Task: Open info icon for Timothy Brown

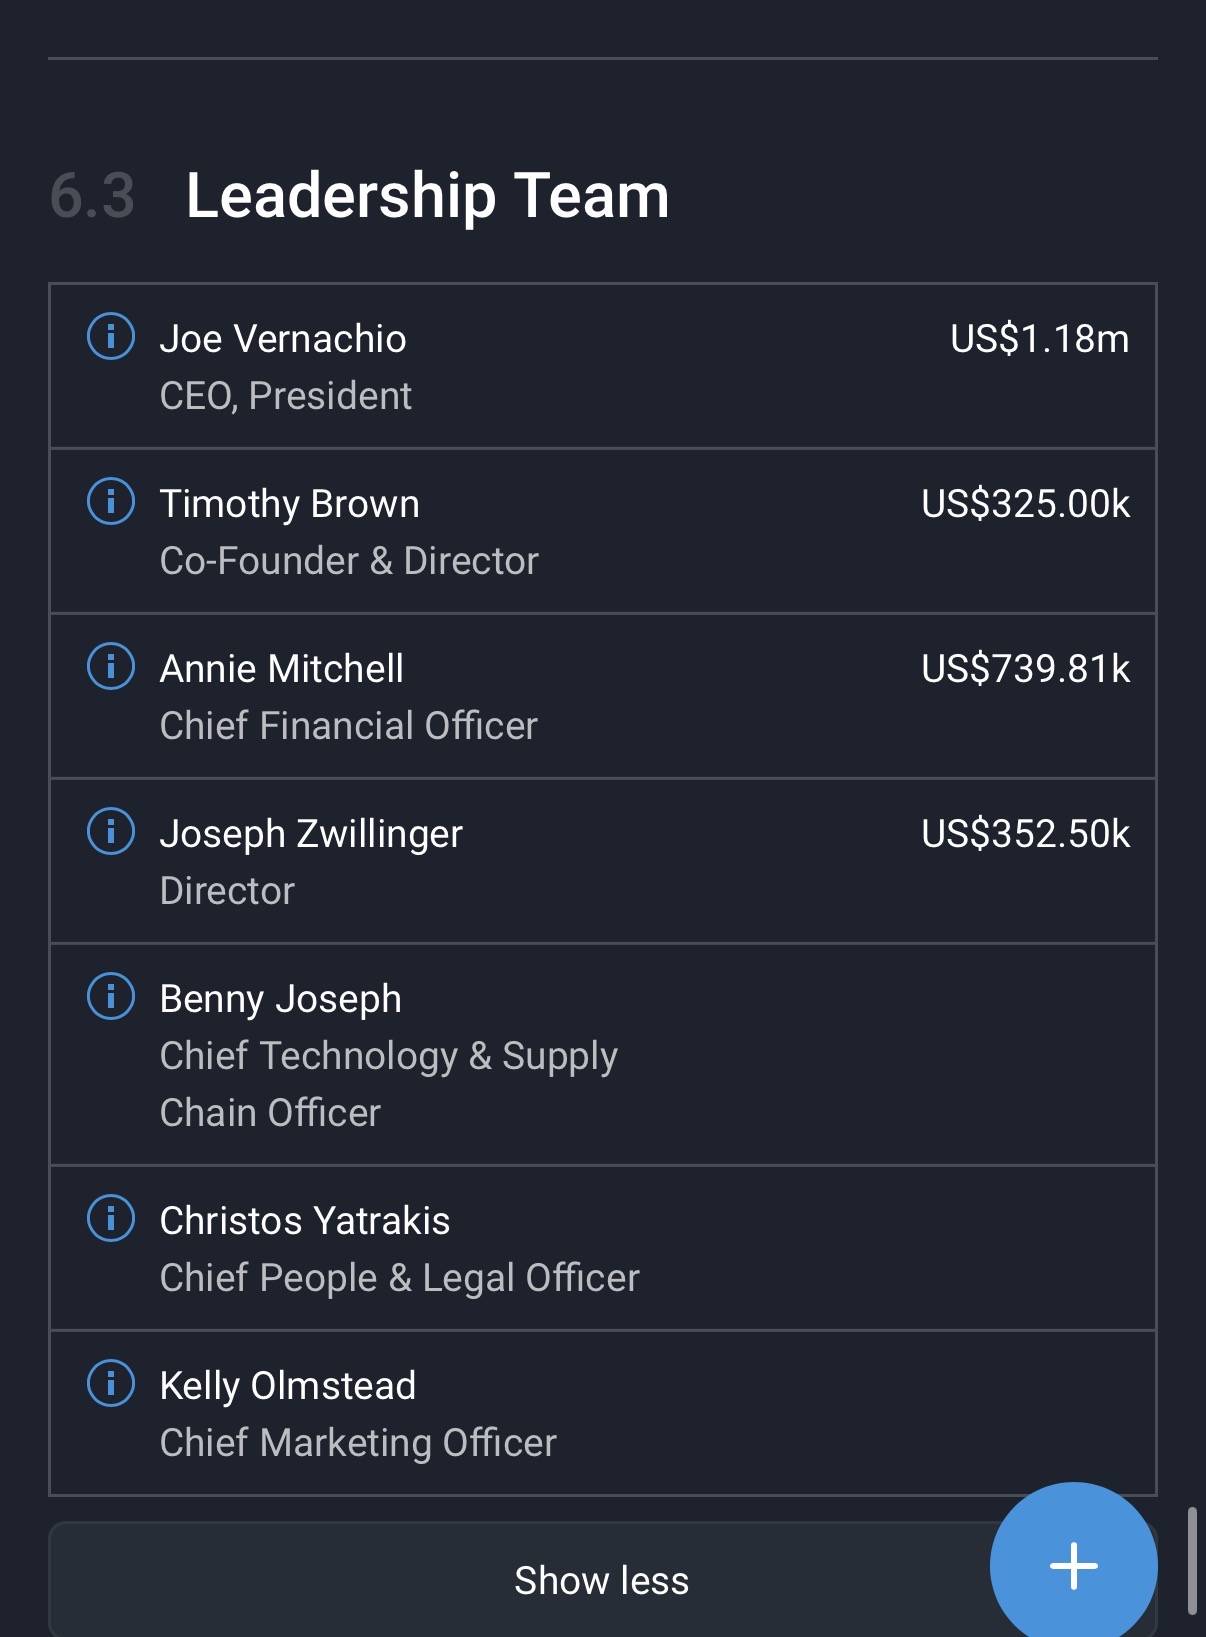Action: 111,501
